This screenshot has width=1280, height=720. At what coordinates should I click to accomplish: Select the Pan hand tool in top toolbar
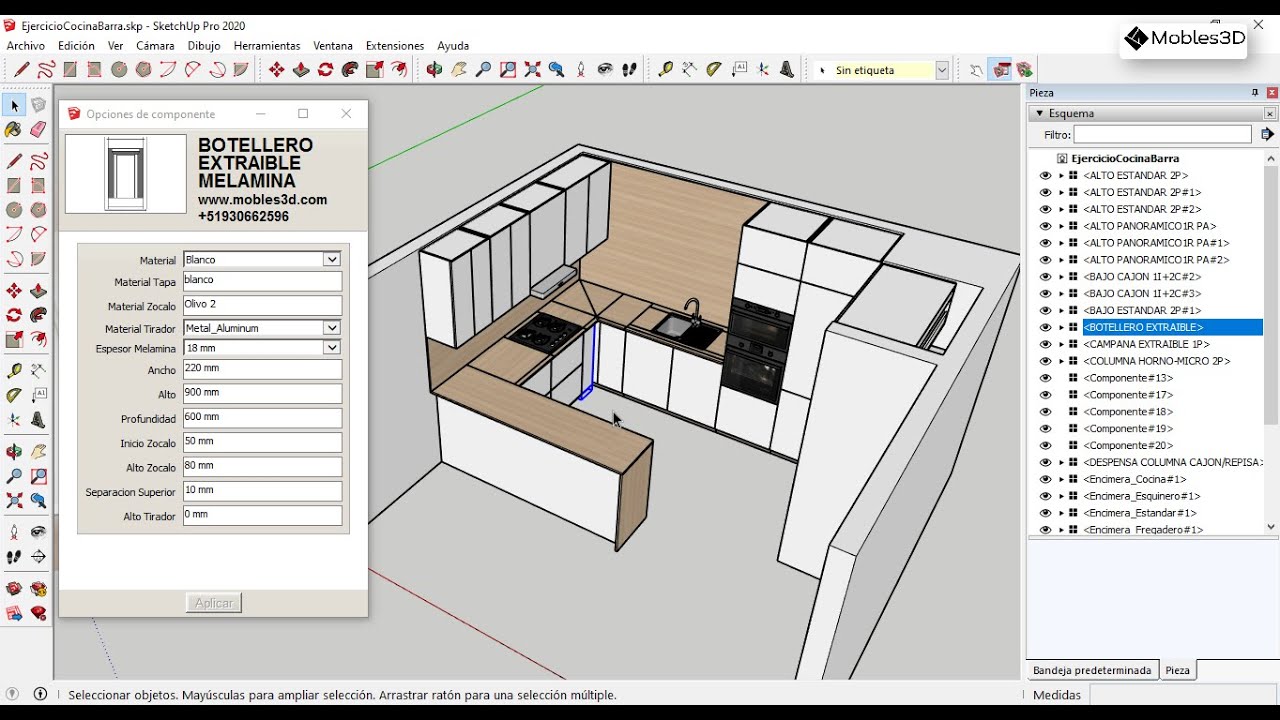[x=459, y=70]
